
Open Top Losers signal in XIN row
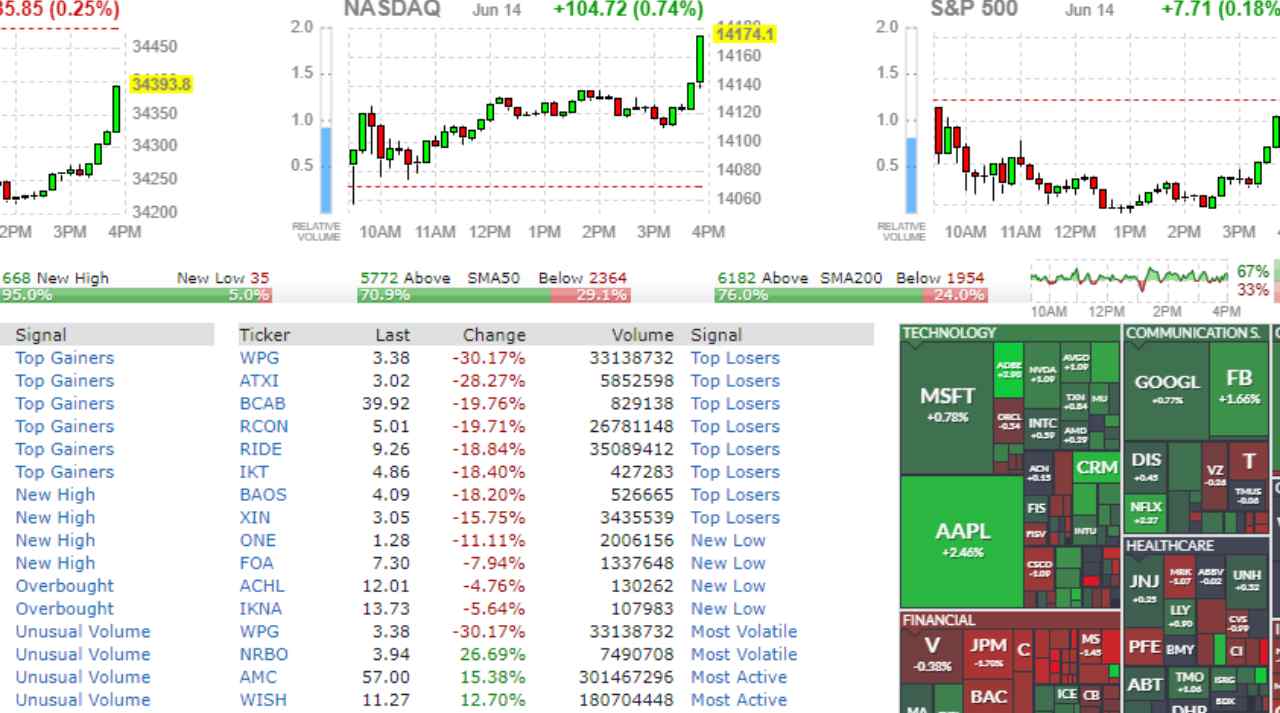coord(735,518)
